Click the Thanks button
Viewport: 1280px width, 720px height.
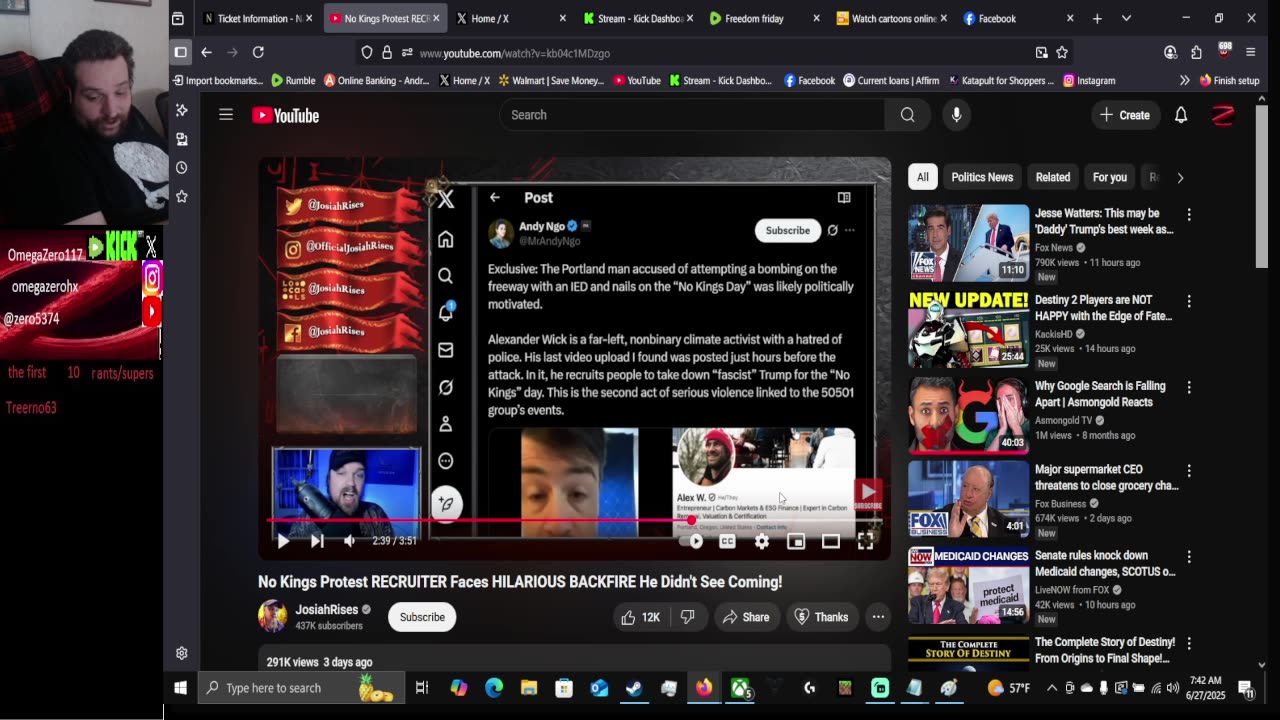pyautogui.click(x=821, y=617)
